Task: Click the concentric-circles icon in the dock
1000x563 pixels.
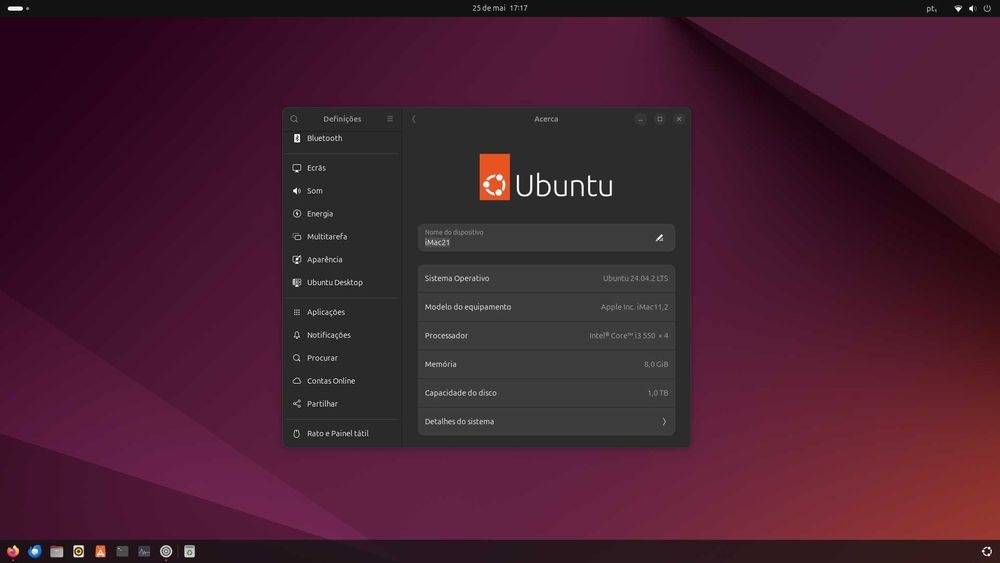Action: 166,552
